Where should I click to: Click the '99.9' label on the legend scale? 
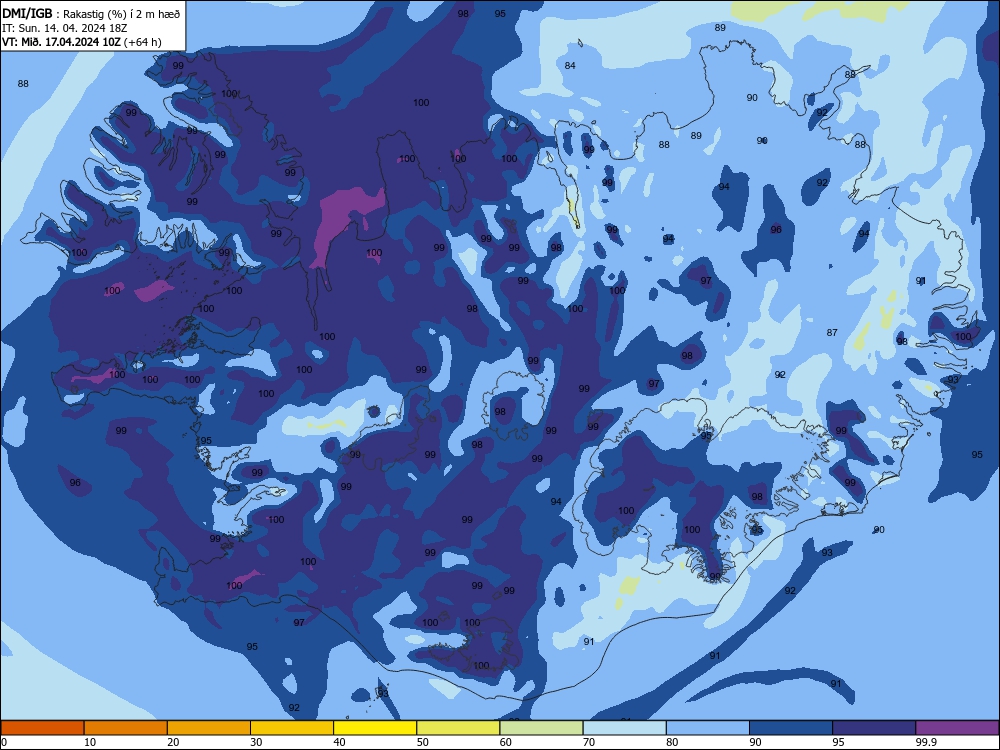(x=926, y=742)
